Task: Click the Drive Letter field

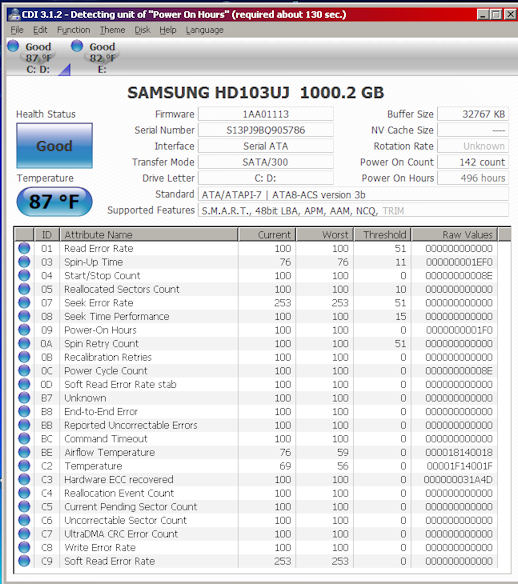Action: [x=266, y=178]
